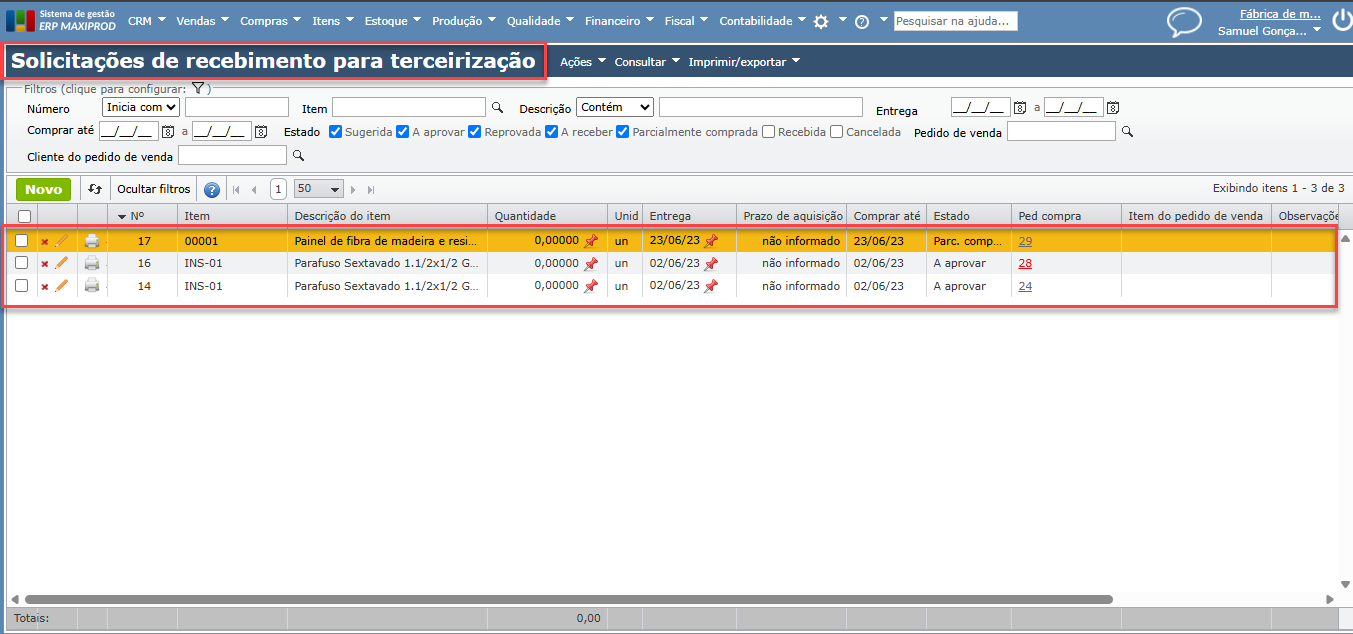Uncheck the Sugerida state filter

pos(335,131)
